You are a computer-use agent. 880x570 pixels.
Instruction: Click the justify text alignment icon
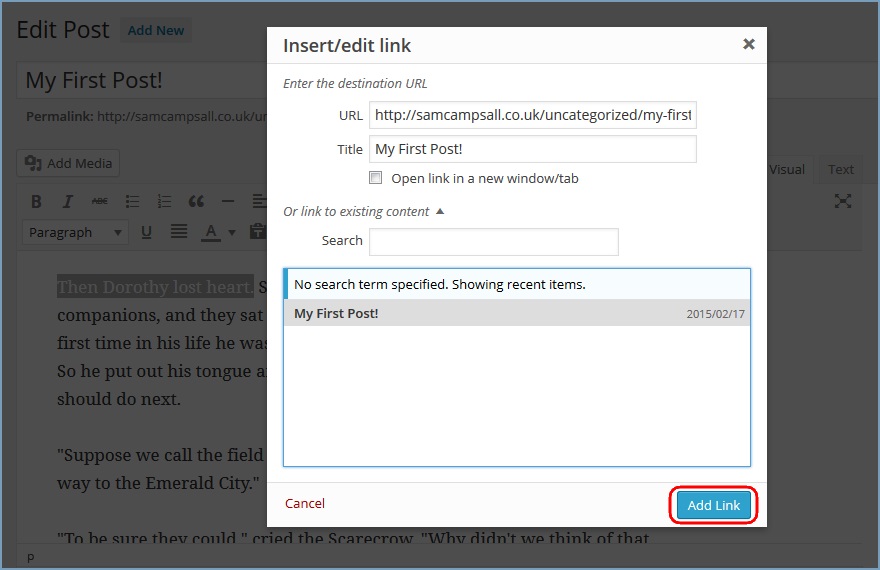178,232
